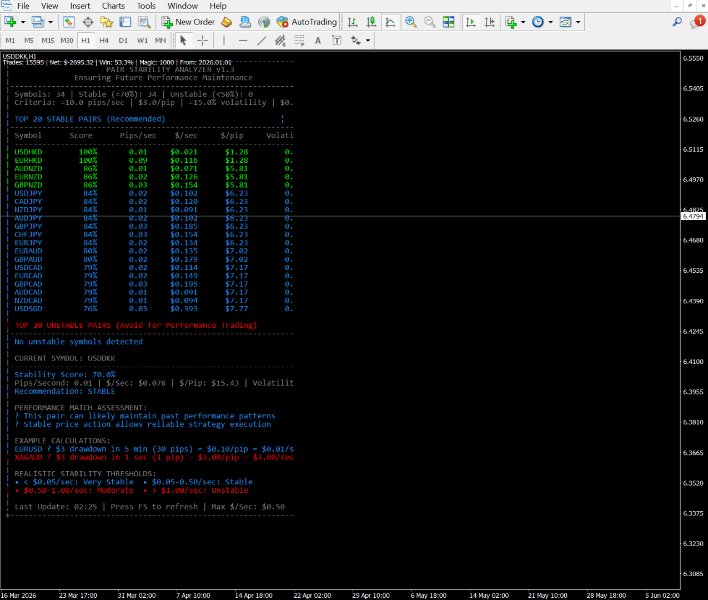This screenshot has width=708, height=600.
Task: Expand the Periods dropdown arrow
Action: point(550,22)
